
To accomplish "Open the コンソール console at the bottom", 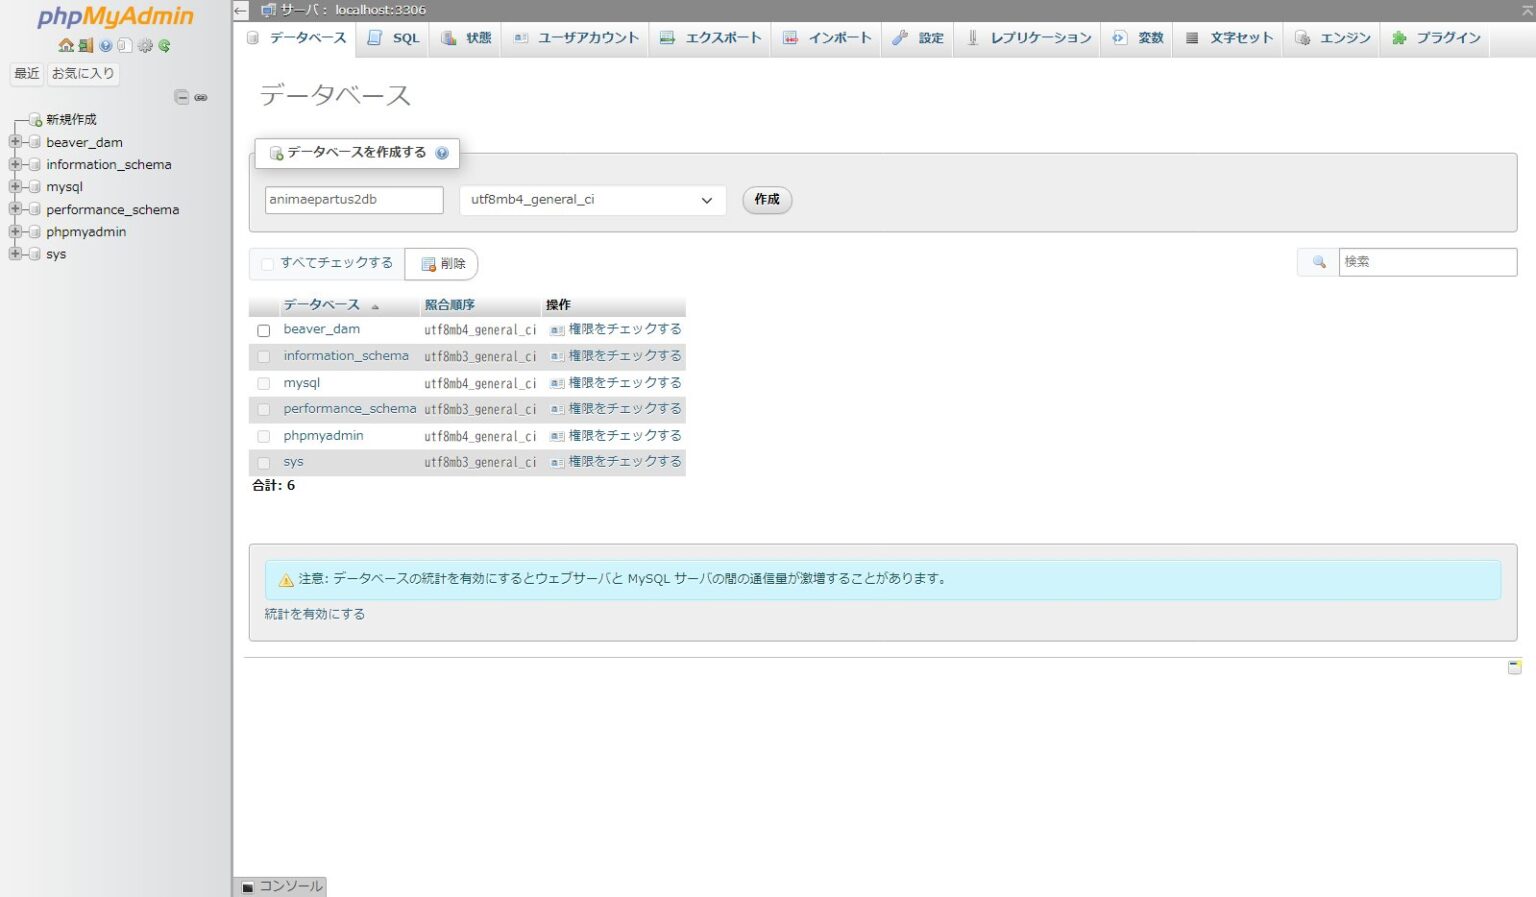I will 281,886.
